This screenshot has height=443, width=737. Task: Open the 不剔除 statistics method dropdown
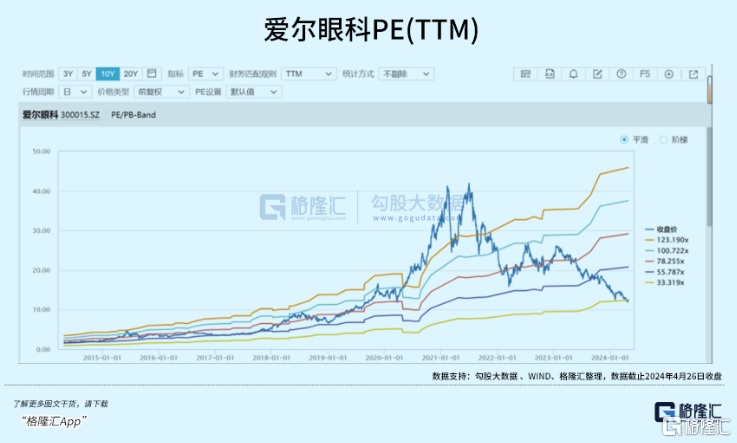406,74
